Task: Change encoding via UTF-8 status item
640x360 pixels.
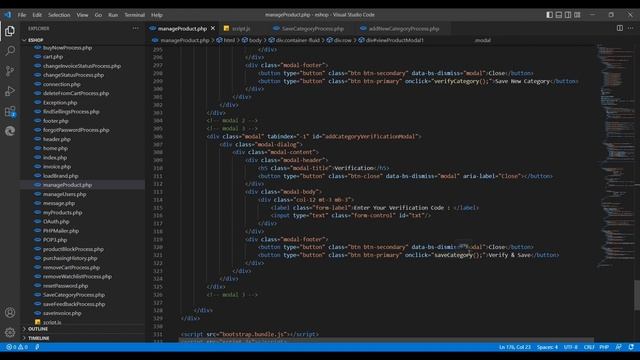Action: coord(571,347)
